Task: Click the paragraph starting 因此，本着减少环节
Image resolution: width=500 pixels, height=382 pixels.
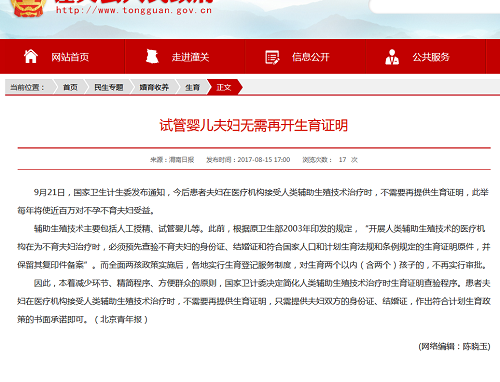Action: tap(253, 301)
